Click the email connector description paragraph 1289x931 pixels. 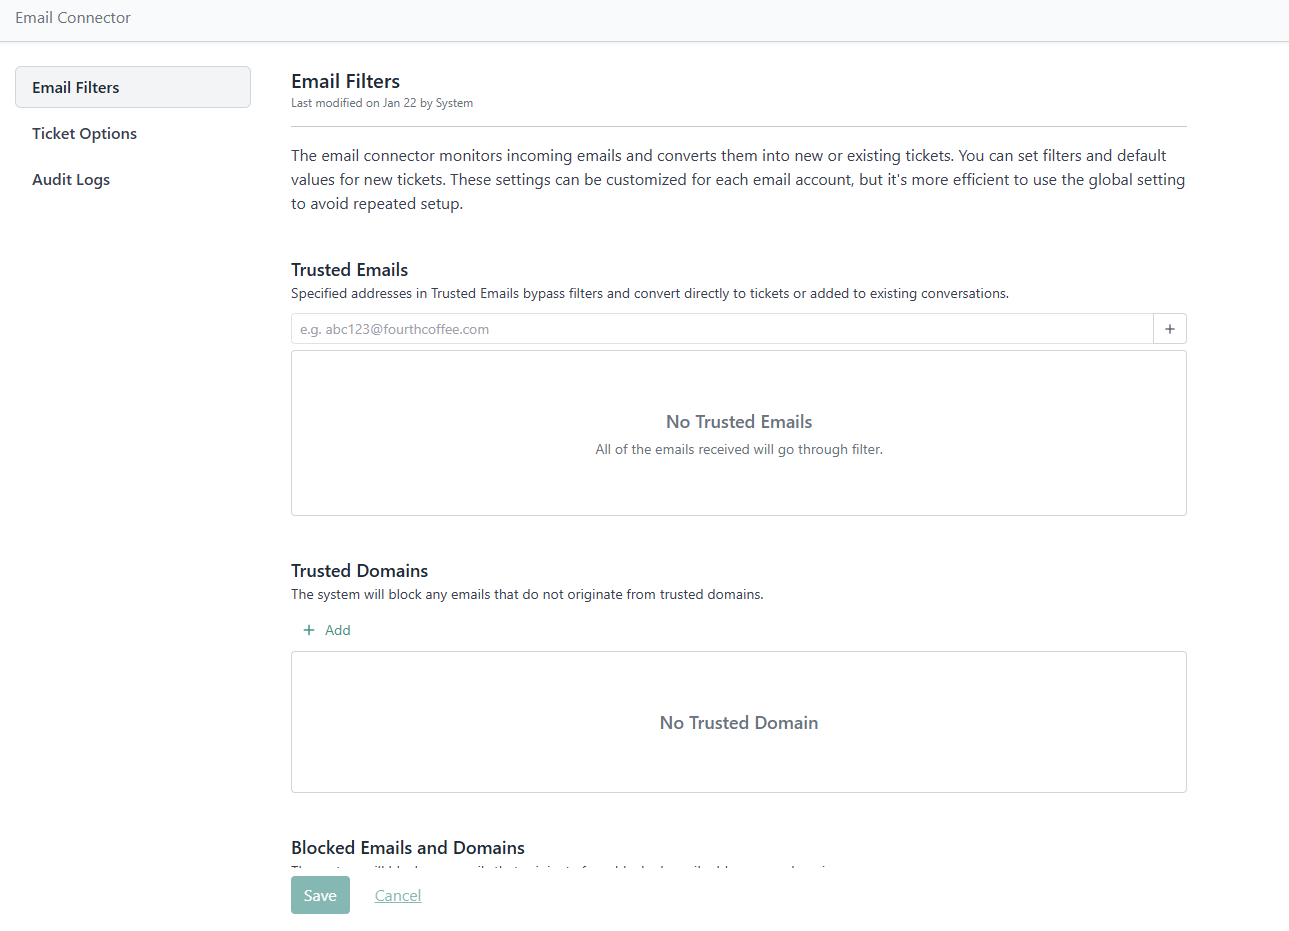738,179
